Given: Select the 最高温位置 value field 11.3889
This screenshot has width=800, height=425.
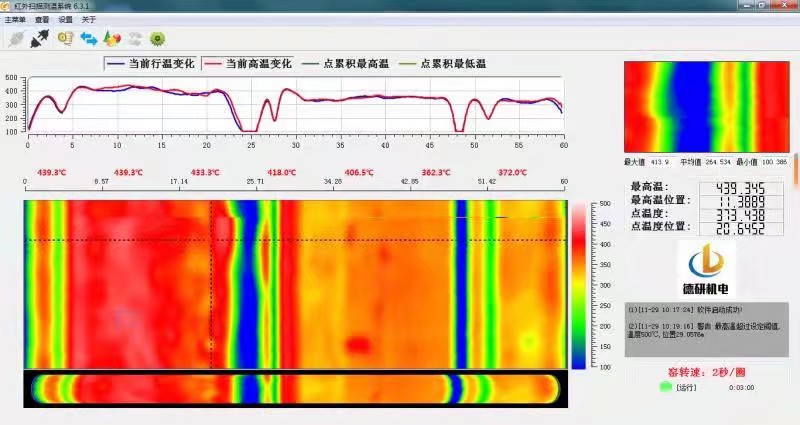Looking at the screenshot, I should pos(741,202).
